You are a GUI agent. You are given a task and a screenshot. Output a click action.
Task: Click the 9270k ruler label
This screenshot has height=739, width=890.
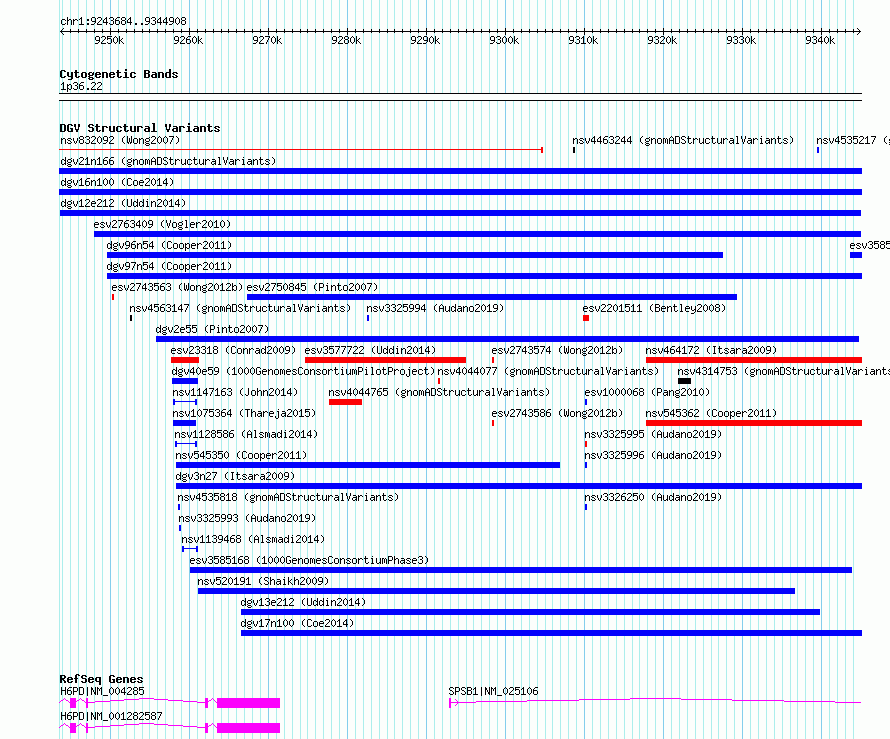tap(267, 40)
